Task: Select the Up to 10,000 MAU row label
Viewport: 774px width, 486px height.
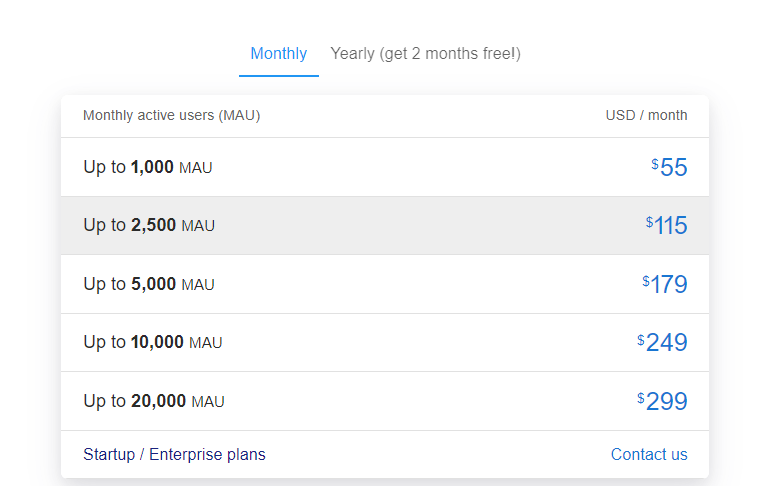Action: click(153, 342)
